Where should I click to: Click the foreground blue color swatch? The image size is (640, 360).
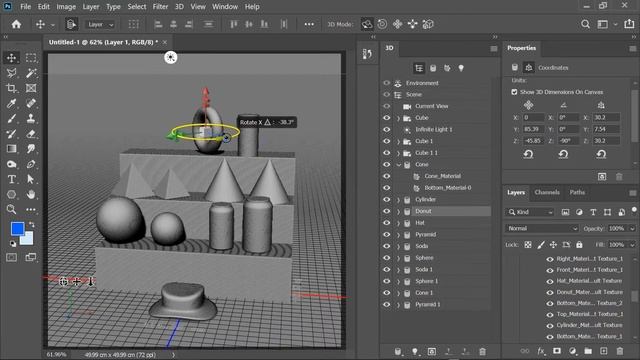click(17, 228)
